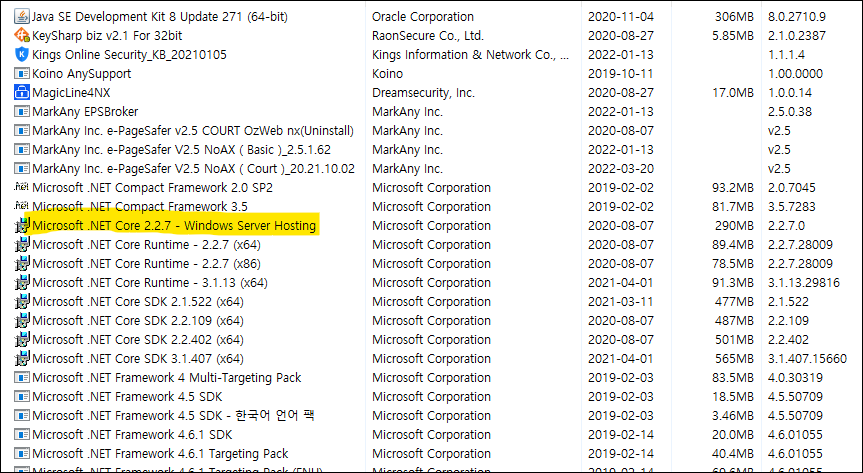Click install date 2022-03-20
Screen dimensions: 863x473
click(622, 169)
